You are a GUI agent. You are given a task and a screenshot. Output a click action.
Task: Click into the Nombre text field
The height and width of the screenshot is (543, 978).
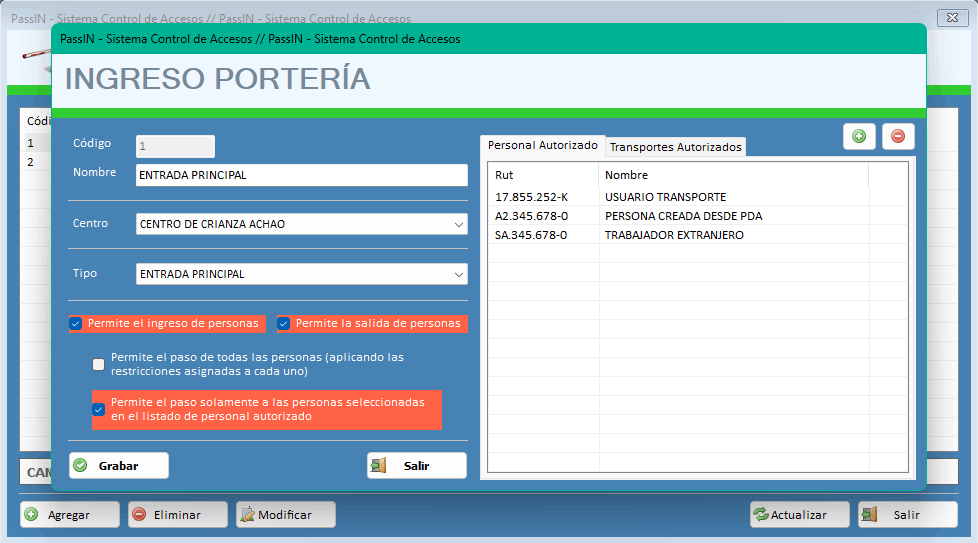pyautogui.click(x=301, y=175)
